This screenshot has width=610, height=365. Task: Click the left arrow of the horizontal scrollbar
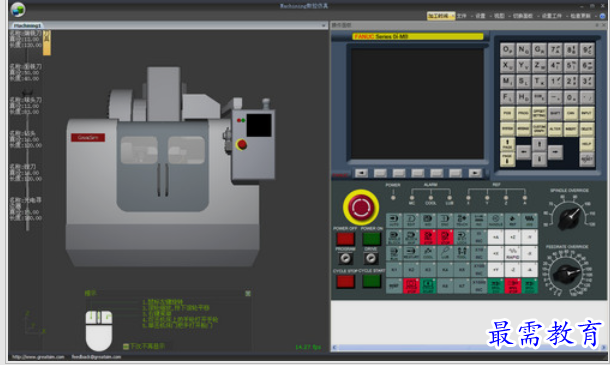[334, 347]
